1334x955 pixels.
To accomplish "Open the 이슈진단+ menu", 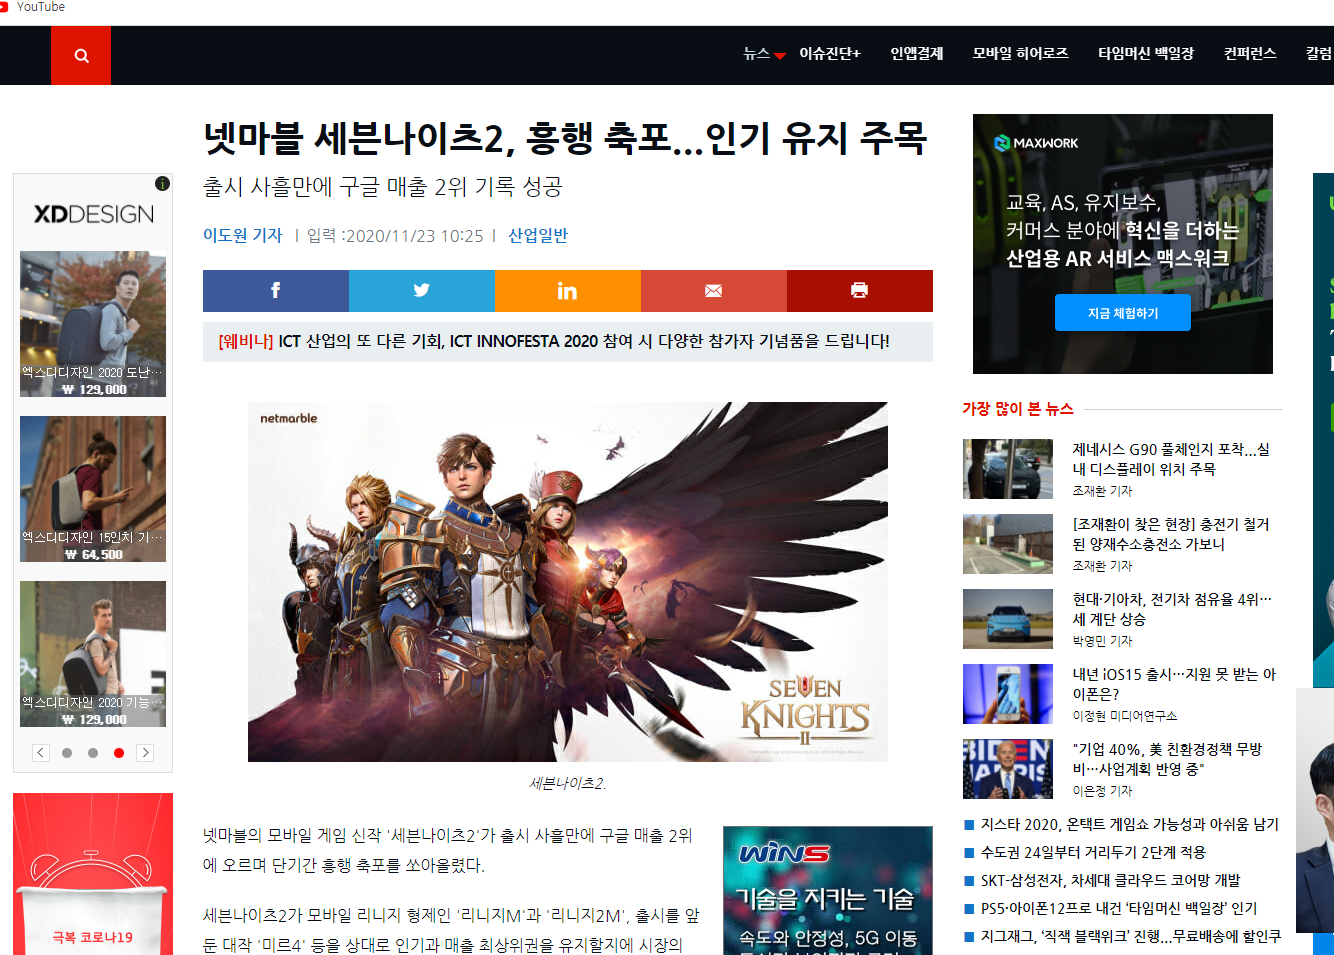I will pos(830,54).
